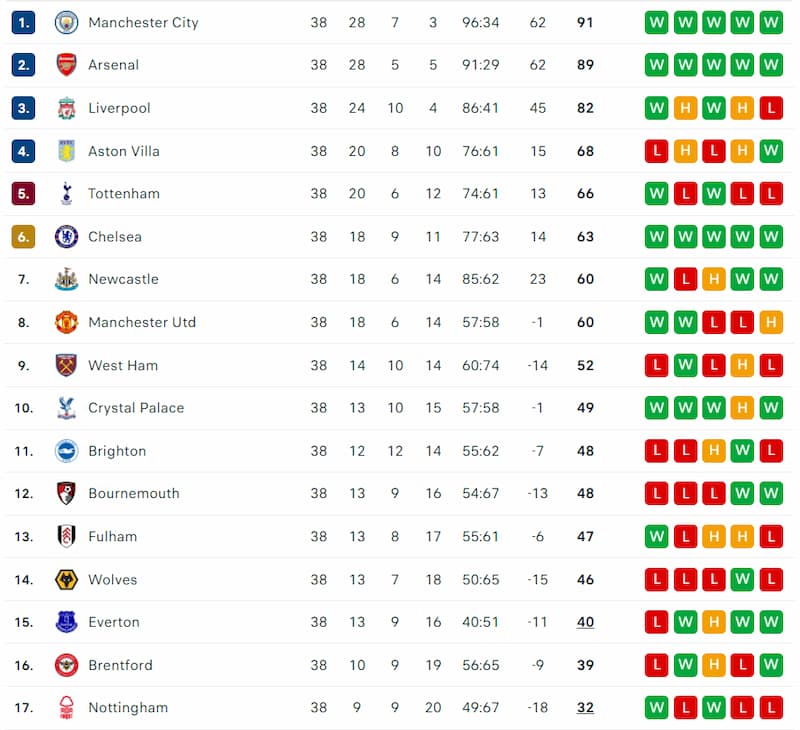Click Liverpool's most recent loss badge
The height and width of the screenshot is (730, 800).
[771, 108]
